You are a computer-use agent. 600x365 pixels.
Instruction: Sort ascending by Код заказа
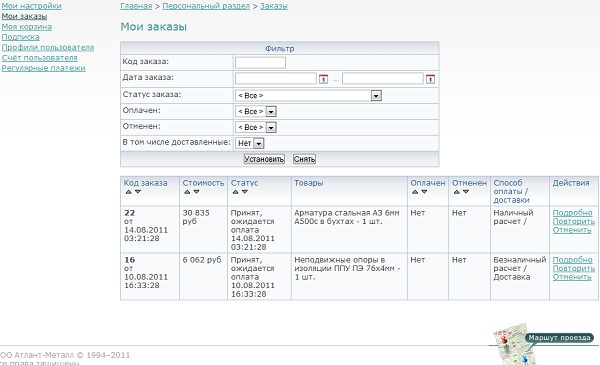(x=129, y=192)
